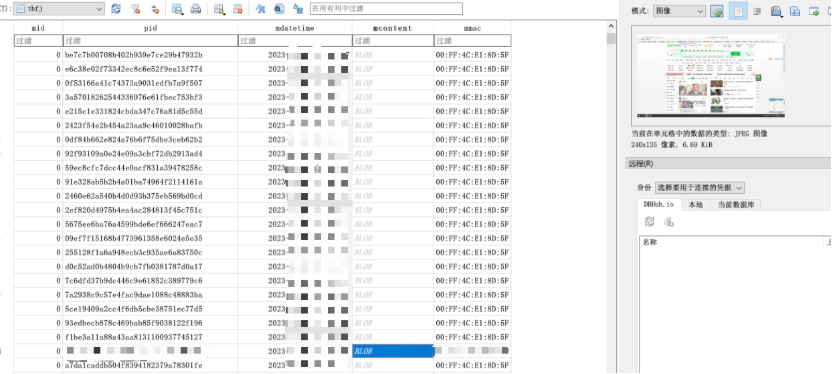832x374 pixels.
Task: Open the 身份 credentials dropdown
Action: coord(699,188)
